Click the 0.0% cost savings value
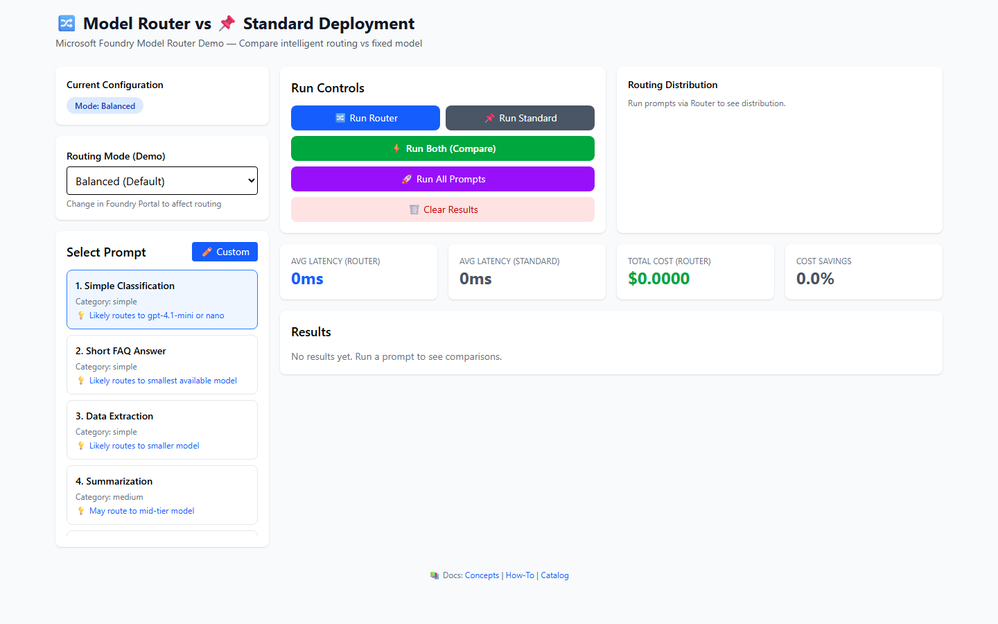Screen dimensions: 998x624 815,279
